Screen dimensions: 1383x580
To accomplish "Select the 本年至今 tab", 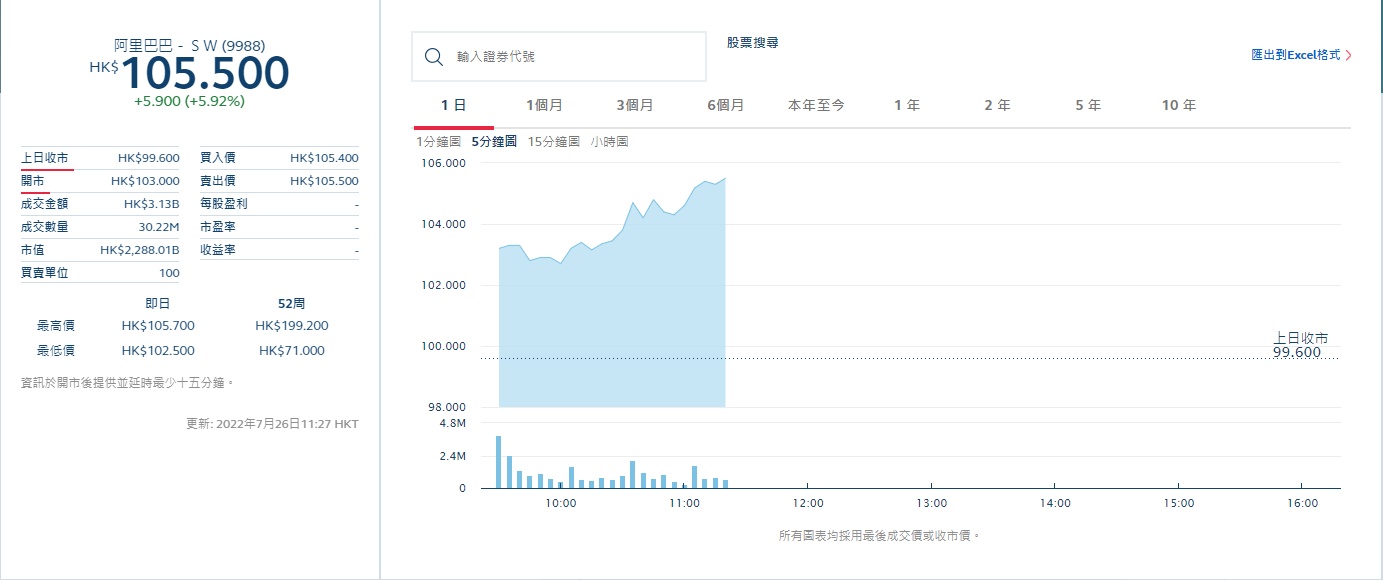I will pyautogui.click(x=816, y=105).
